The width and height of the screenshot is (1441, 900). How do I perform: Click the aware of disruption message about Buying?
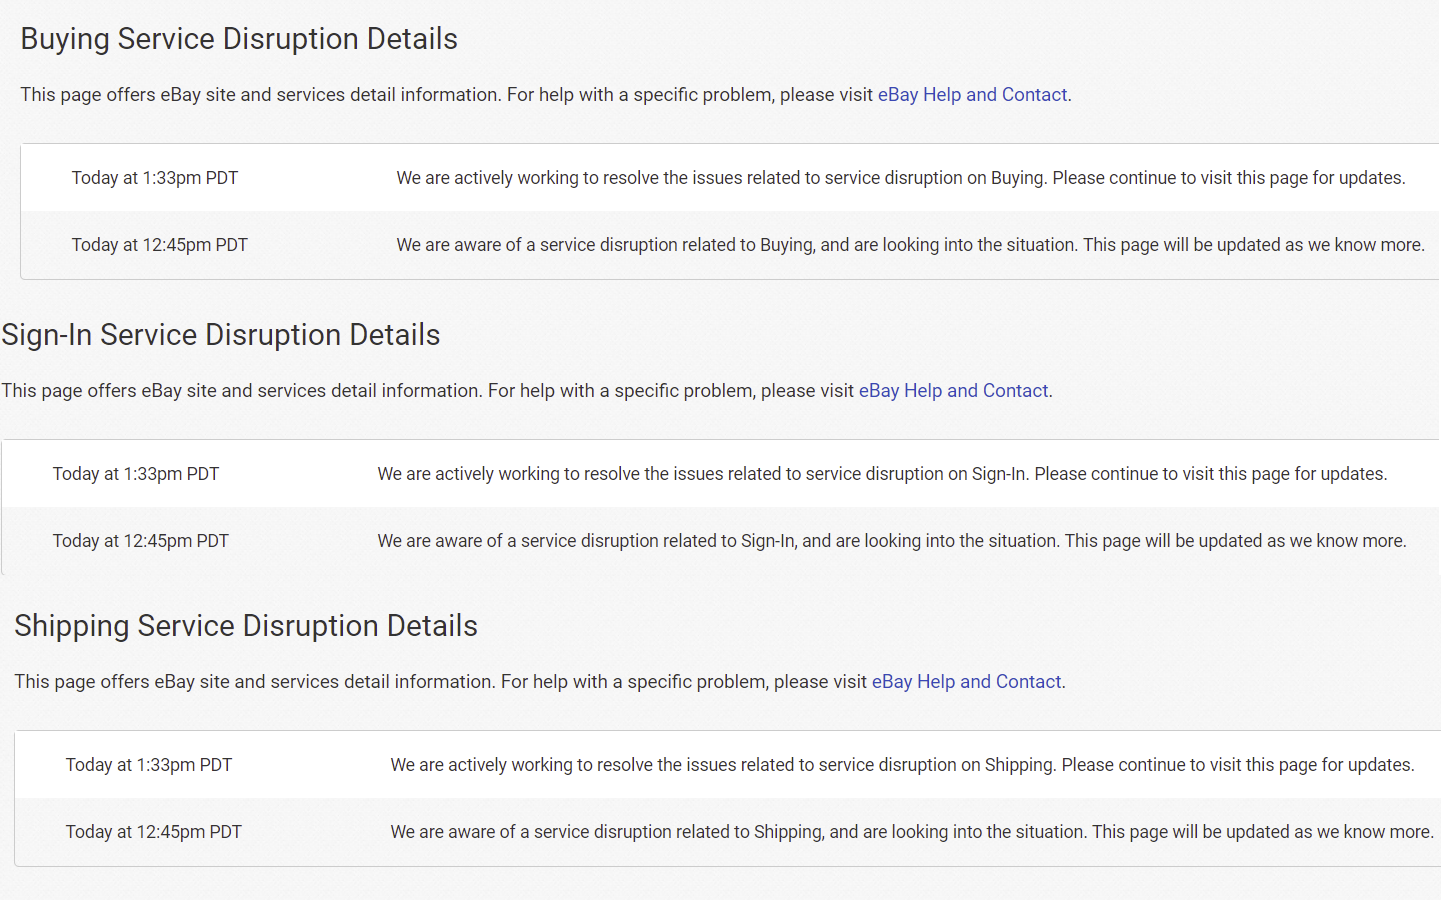coord(911,245)
